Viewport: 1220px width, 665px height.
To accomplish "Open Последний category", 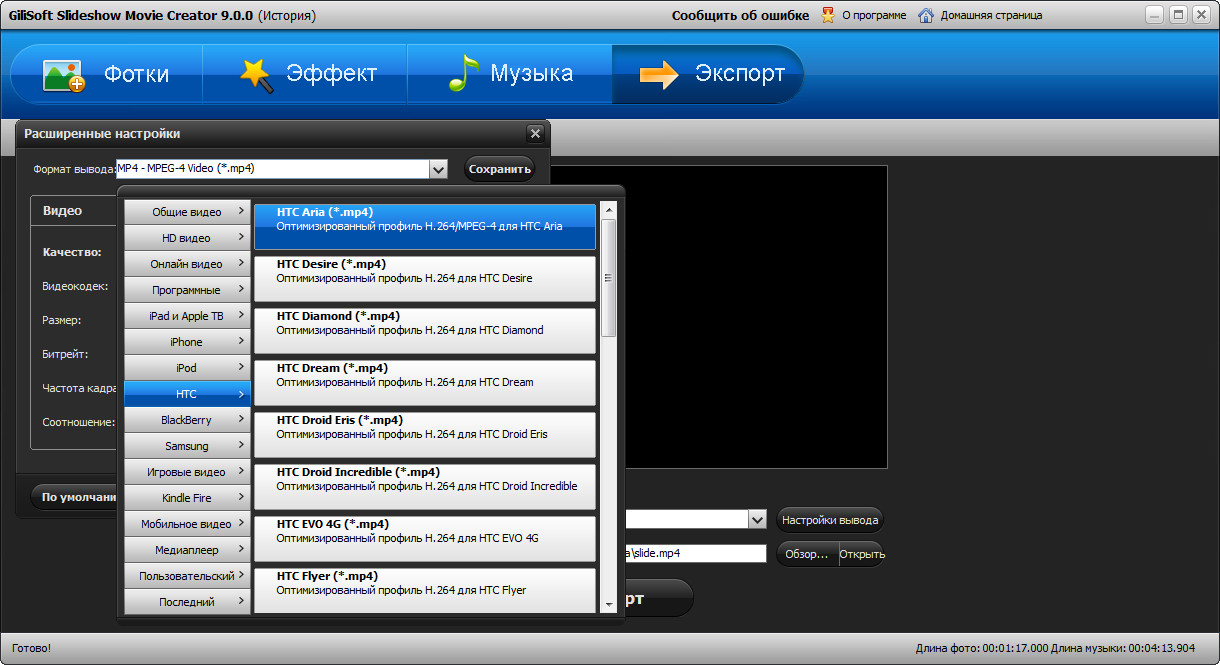I will (x=187, y=602).
